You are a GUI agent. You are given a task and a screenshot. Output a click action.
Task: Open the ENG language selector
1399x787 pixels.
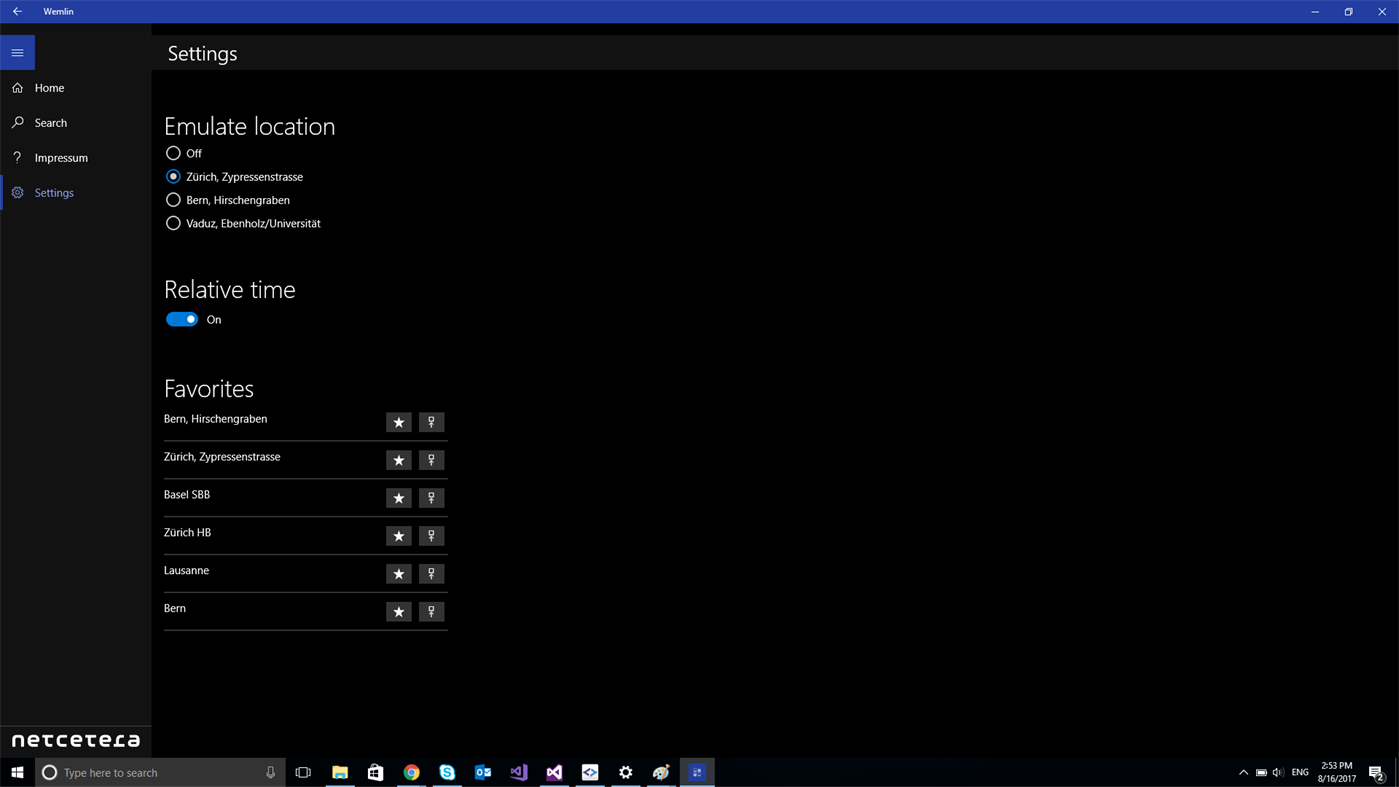pos(1299,771)
